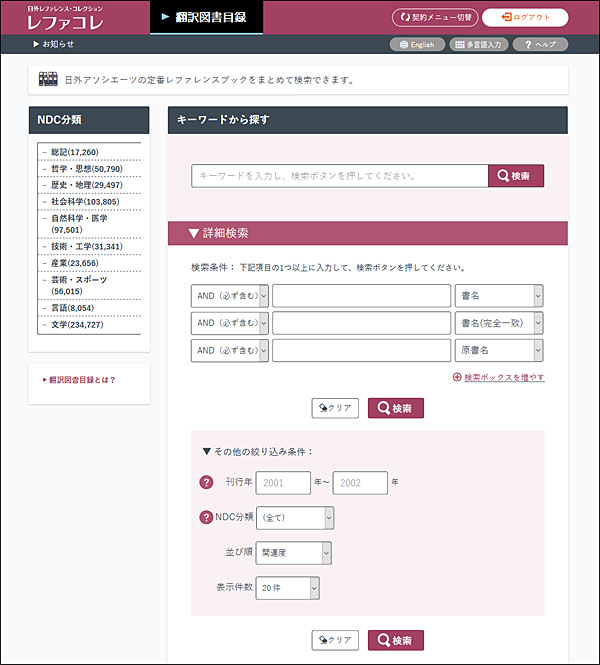The height and width of the screenshot is (665, 600).
Task: Expand お知らせ in the navigation bar
Action: point(54,45)
